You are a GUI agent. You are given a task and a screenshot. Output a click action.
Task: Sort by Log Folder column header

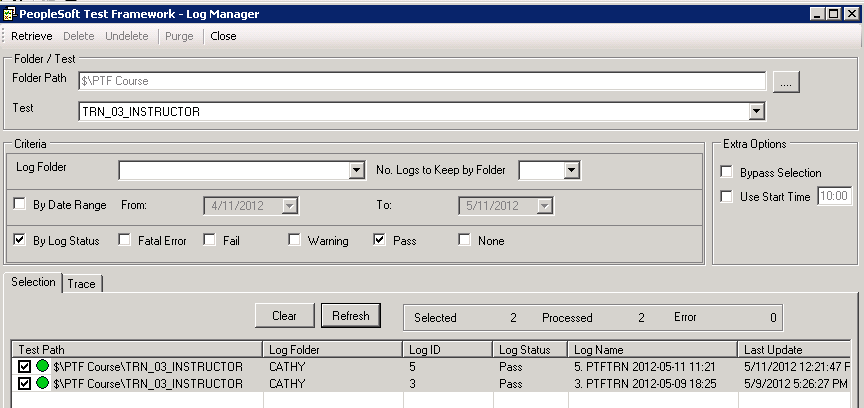(x=333, y=350)
